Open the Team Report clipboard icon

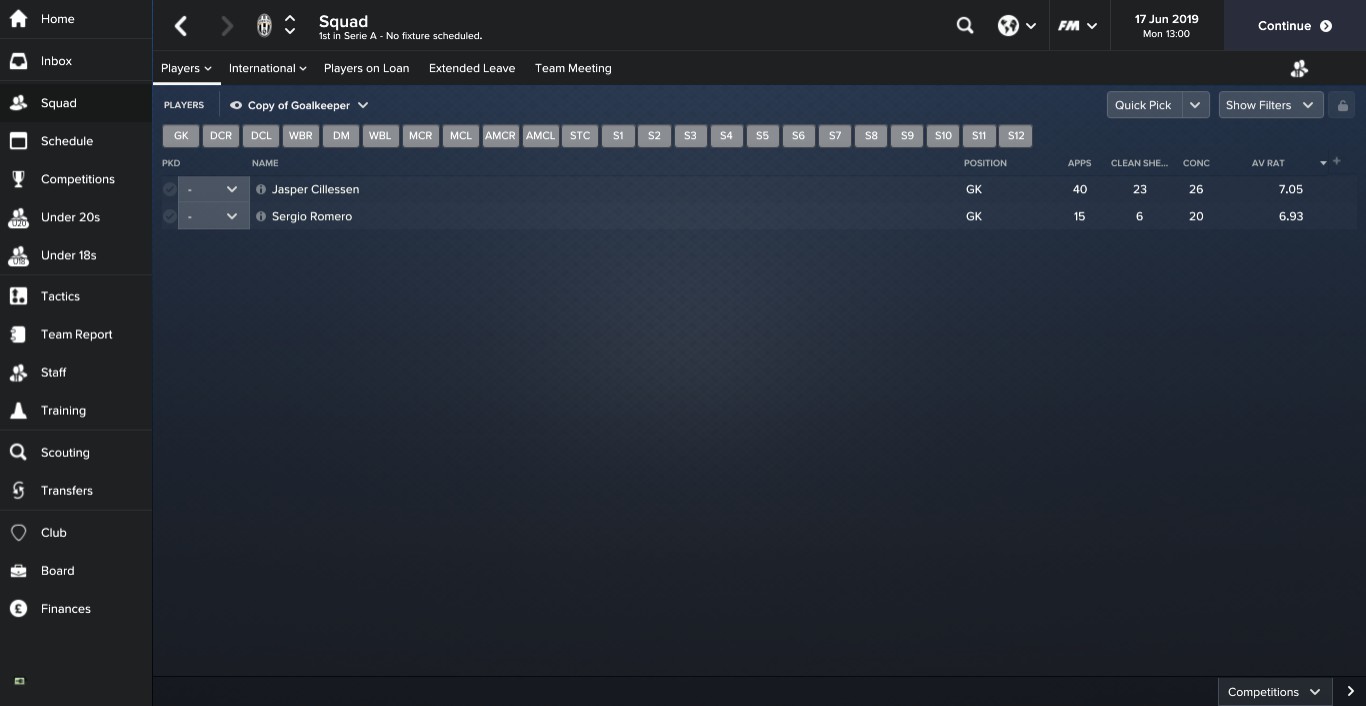click(x=18, y=334)
